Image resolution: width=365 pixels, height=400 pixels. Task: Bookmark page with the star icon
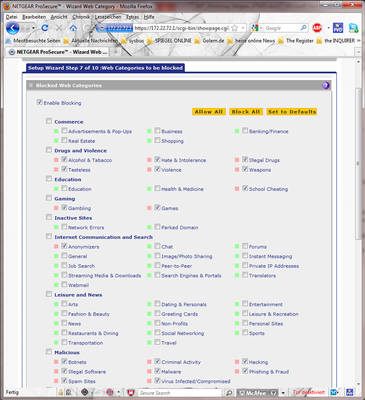coord(235,28)
